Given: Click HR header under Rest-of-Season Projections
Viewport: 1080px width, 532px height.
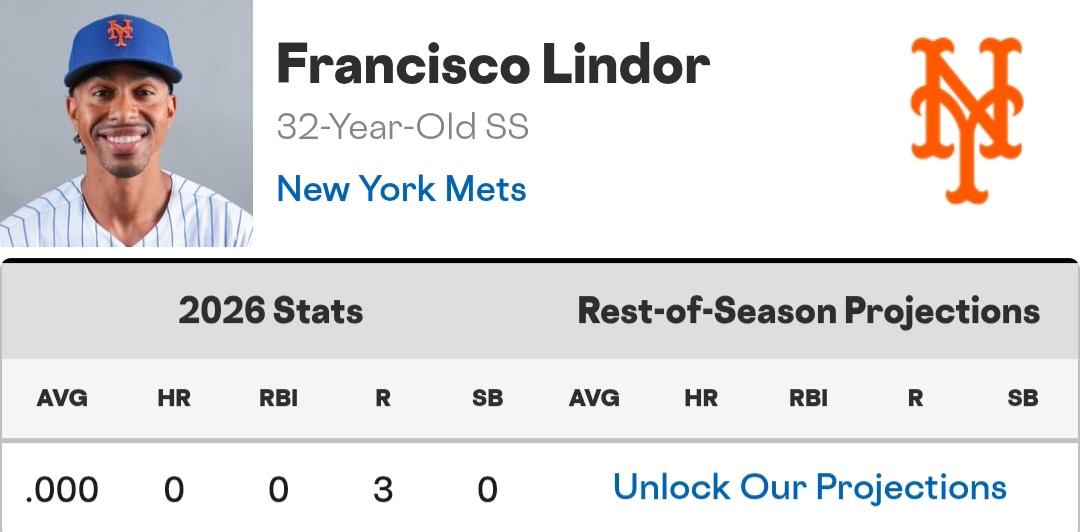Looking at the screenshot, I should [701, 398].
